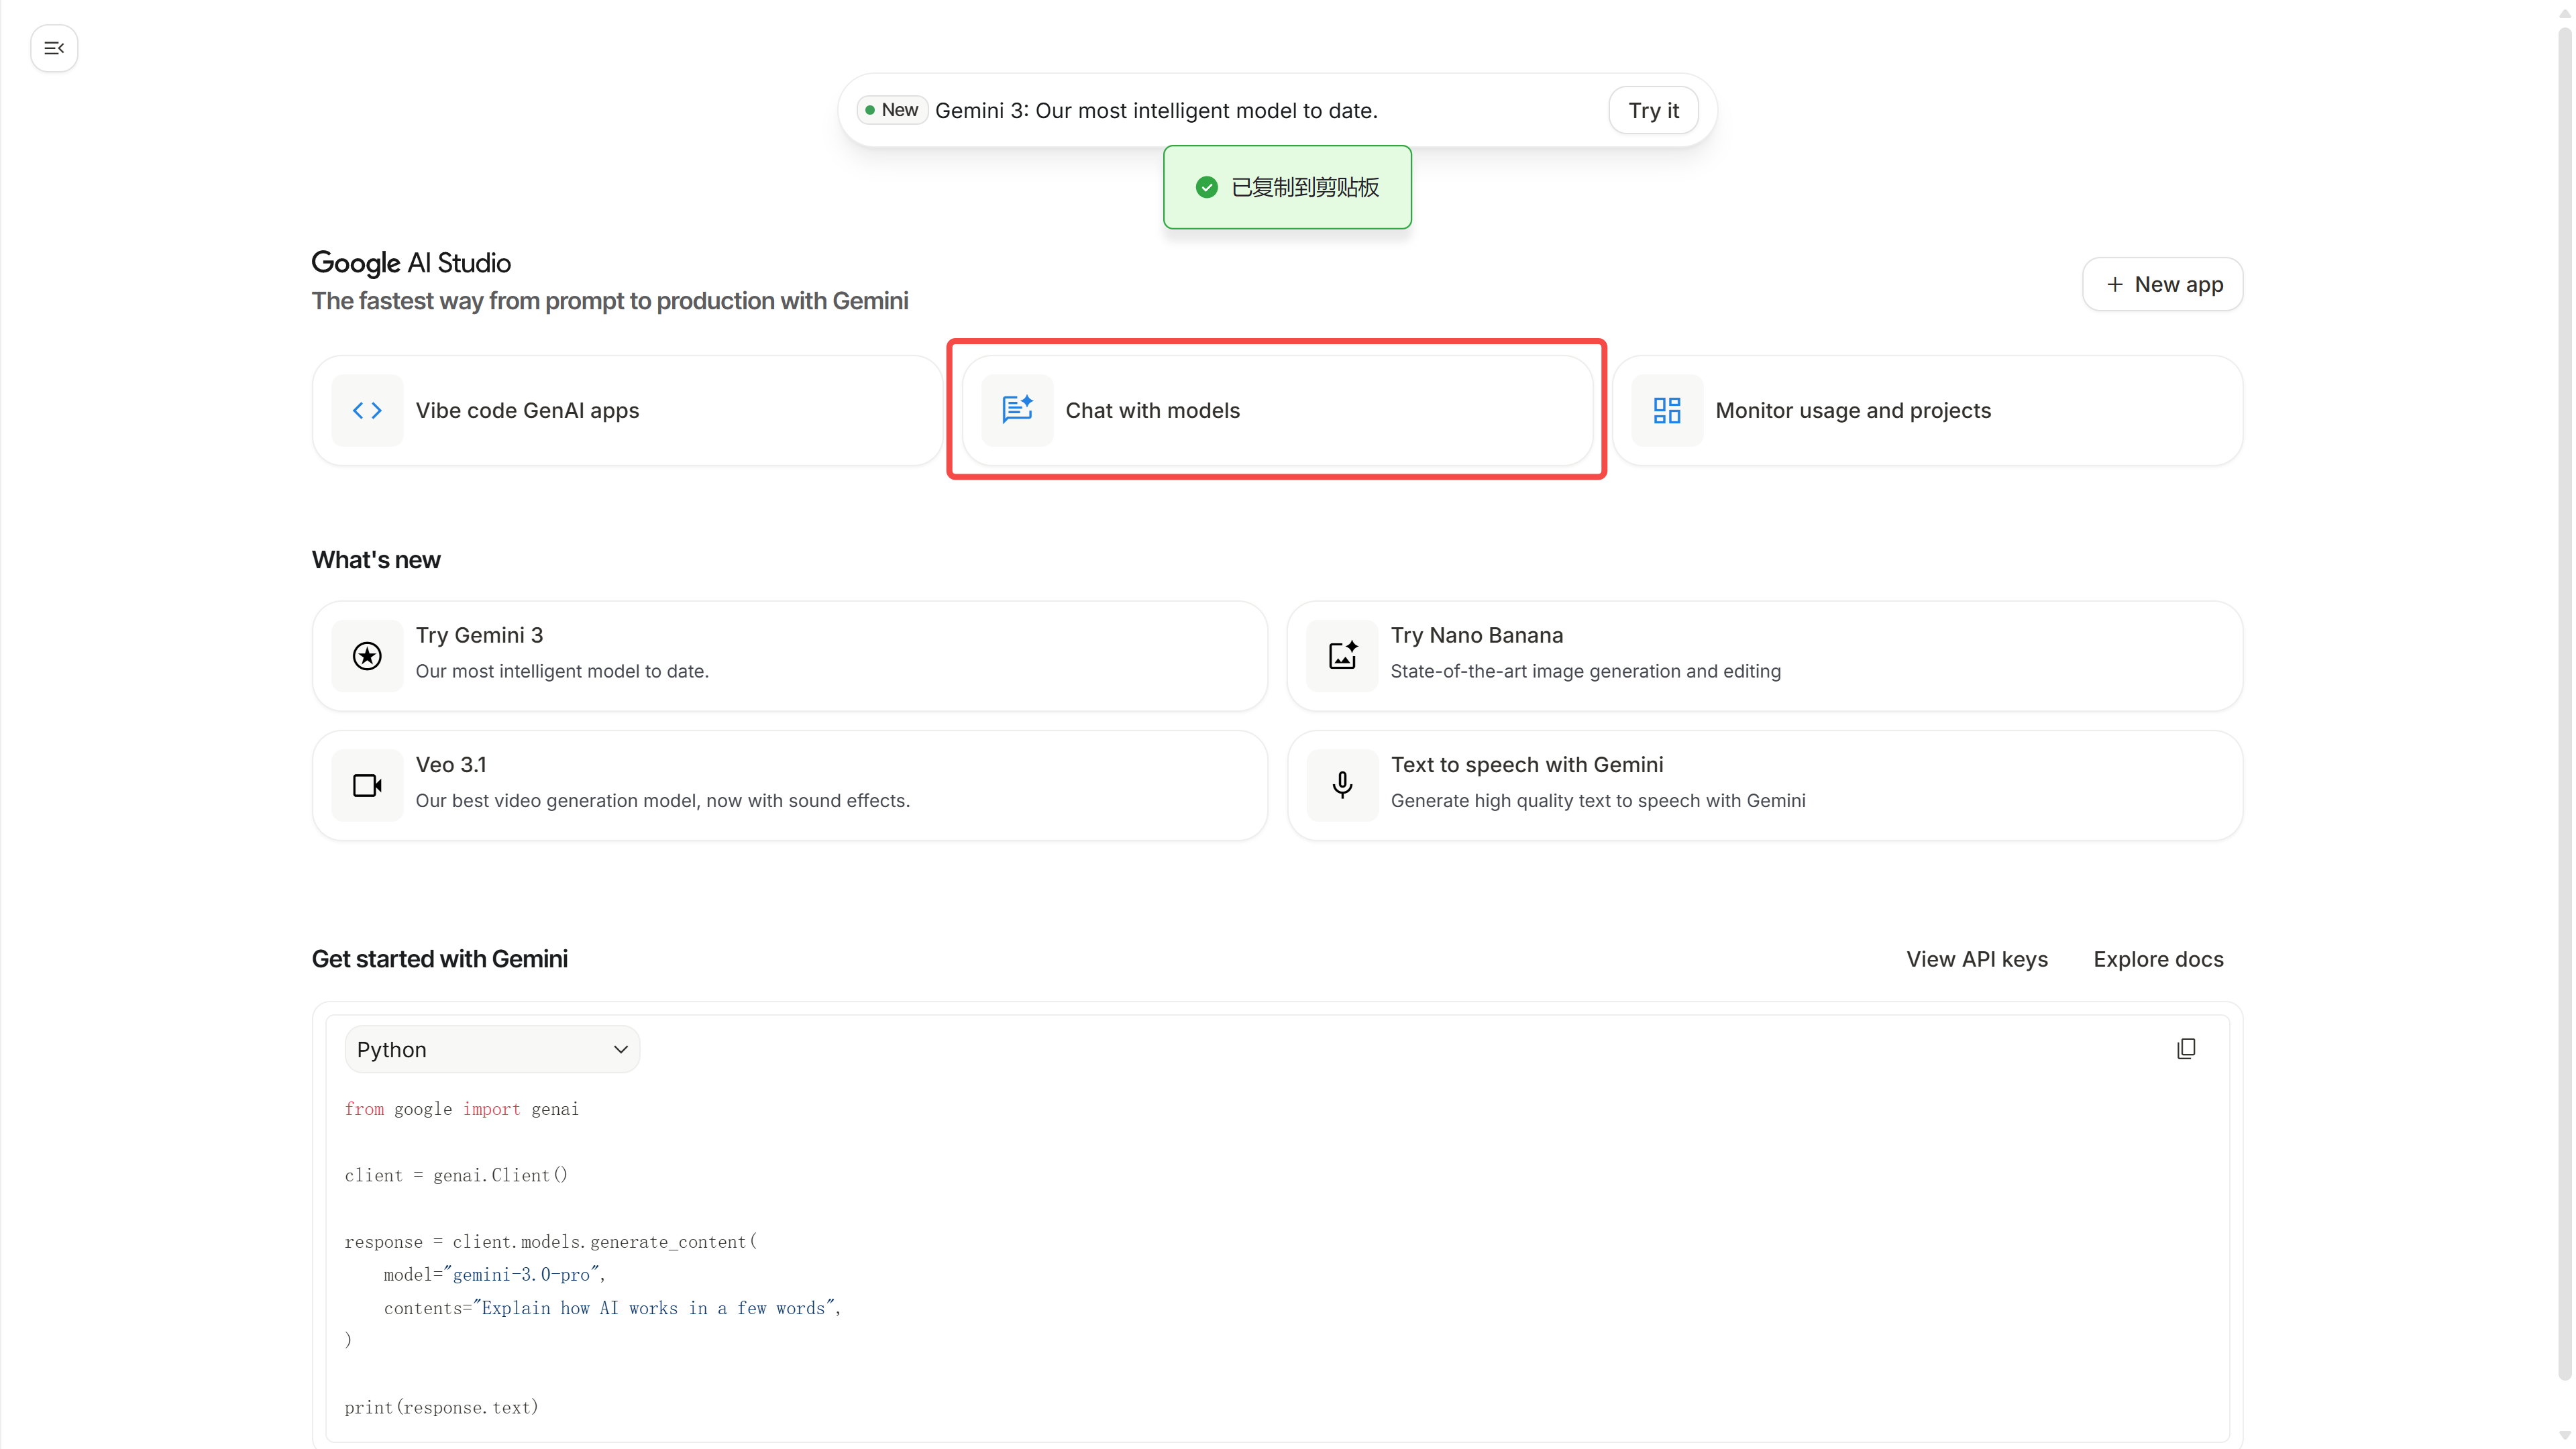
Task: Click the Text to speech microphone icon
Action: (x=1342, y=785)
